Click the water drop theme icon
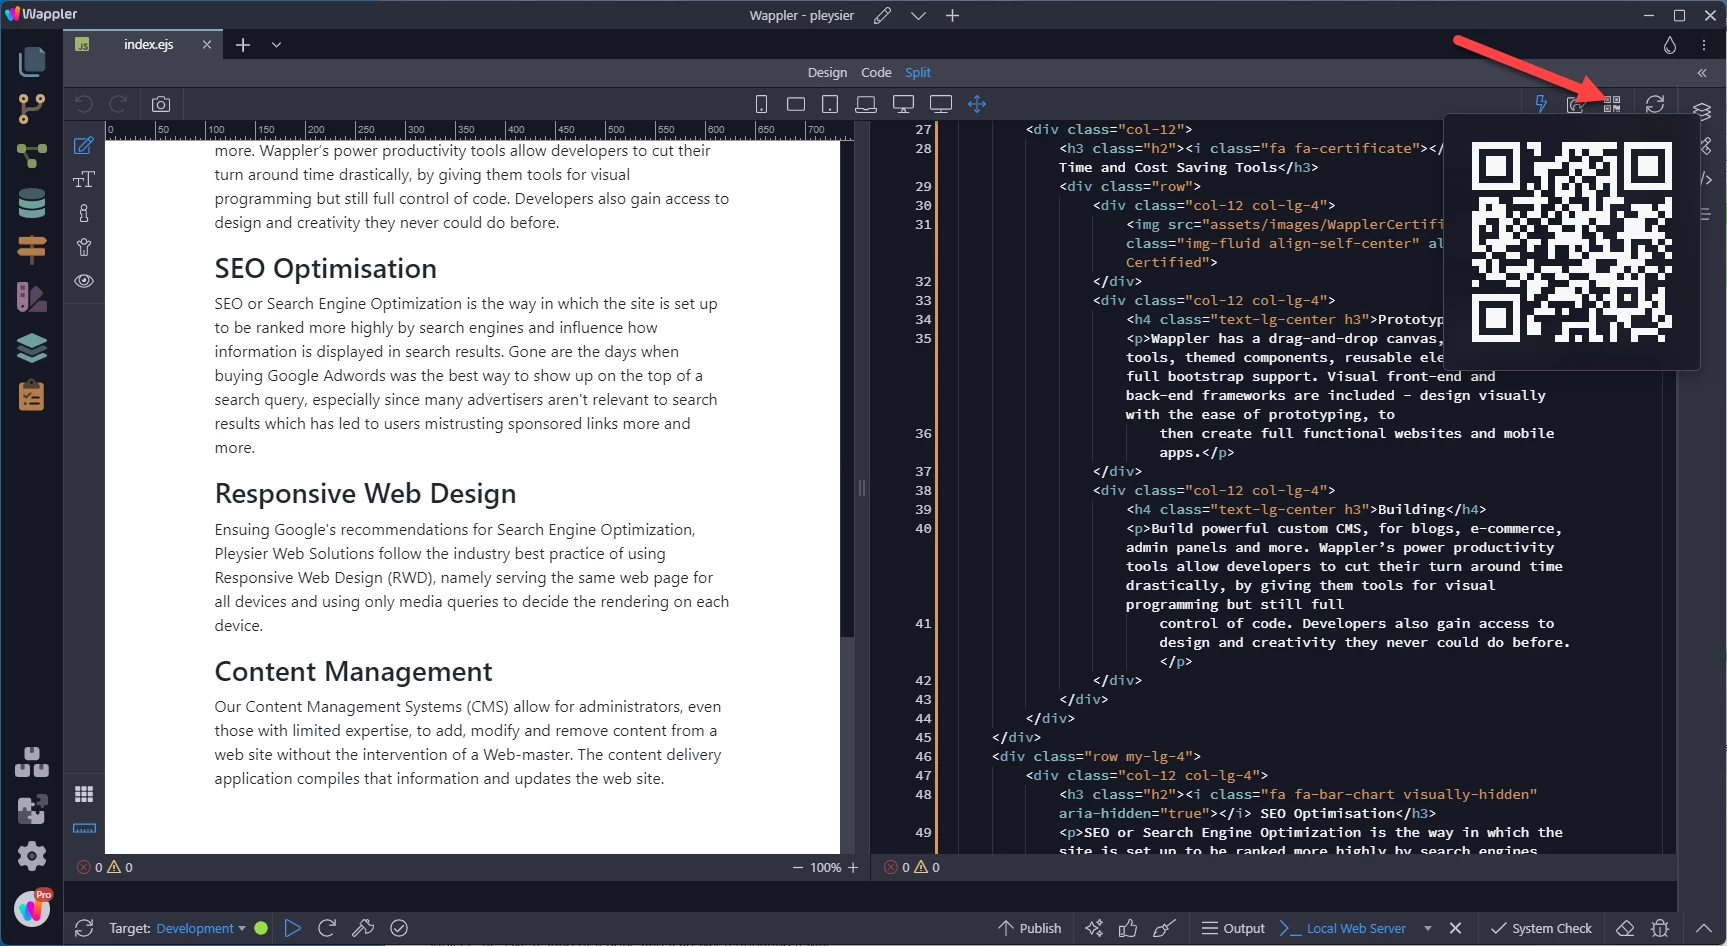Screen dimensions: 1727x946 pyautogui.click(x=1669, y=45)
